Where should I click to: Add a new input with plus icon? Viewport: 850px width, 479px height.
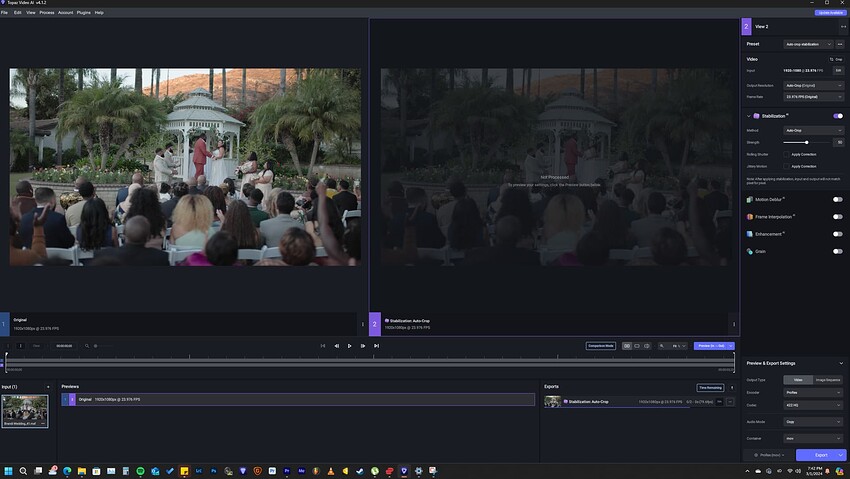pos(47,386)
